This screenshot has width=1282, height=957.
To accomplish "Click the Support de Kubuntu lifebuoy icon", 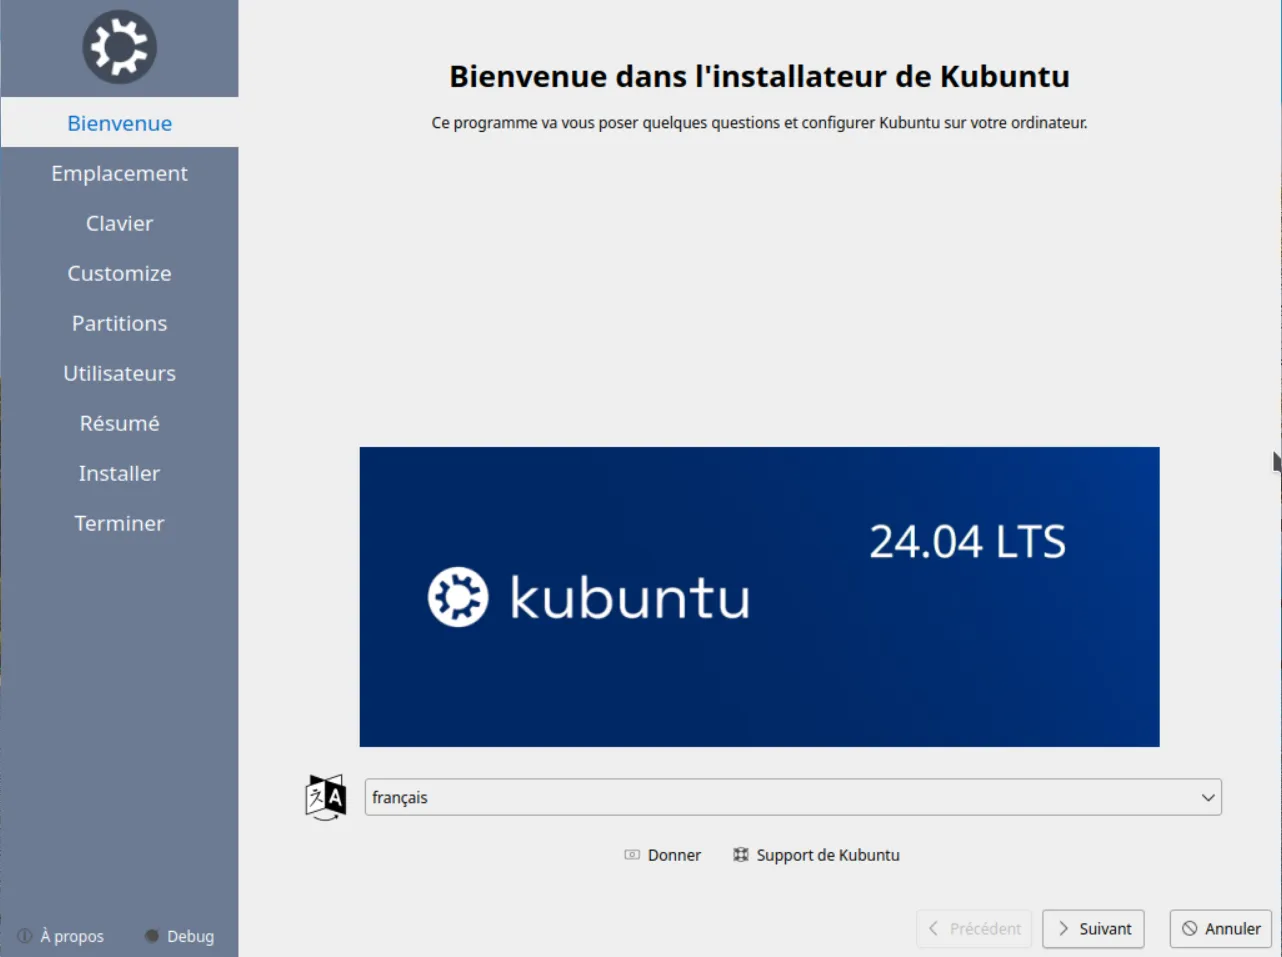I will 741,855.
